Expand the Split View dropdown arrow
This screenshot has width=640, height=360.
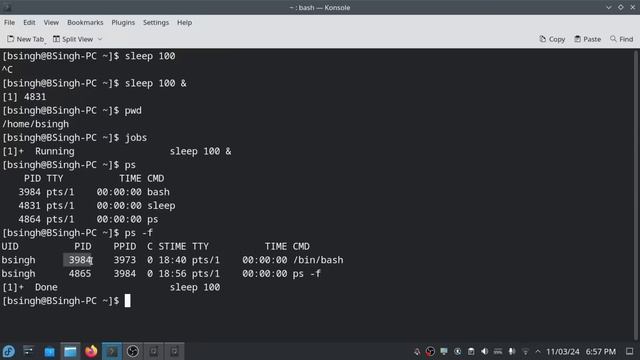coord(100,39)
